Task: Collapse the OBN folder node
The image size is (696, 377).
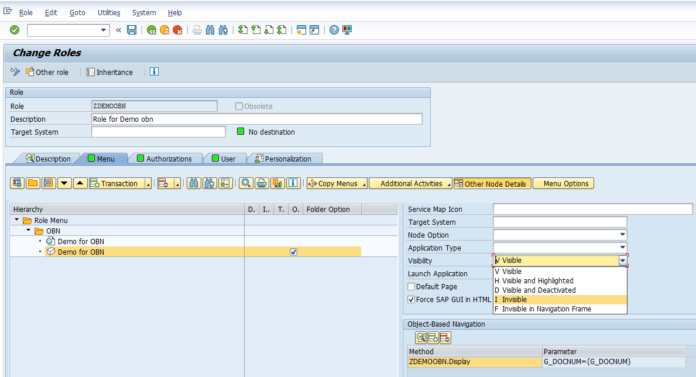Action: [28, 230]
